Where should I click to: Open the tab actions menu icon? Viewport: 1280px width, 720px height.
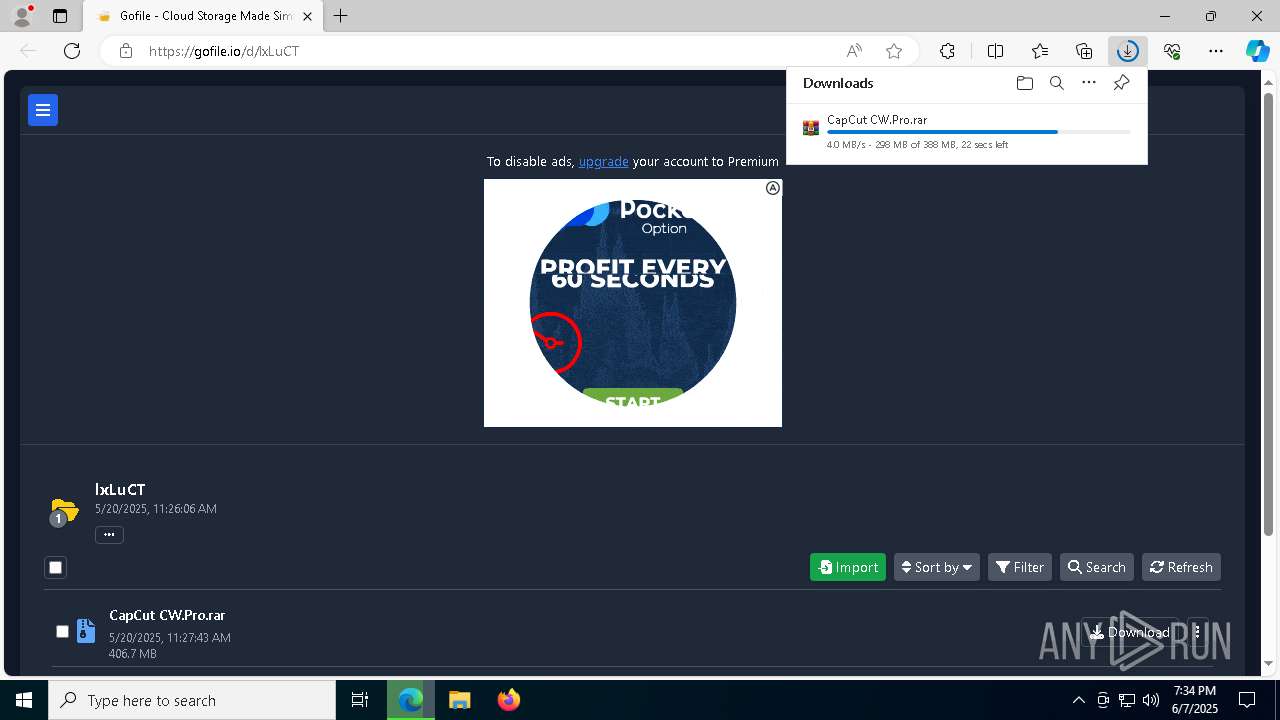[60, 16]
